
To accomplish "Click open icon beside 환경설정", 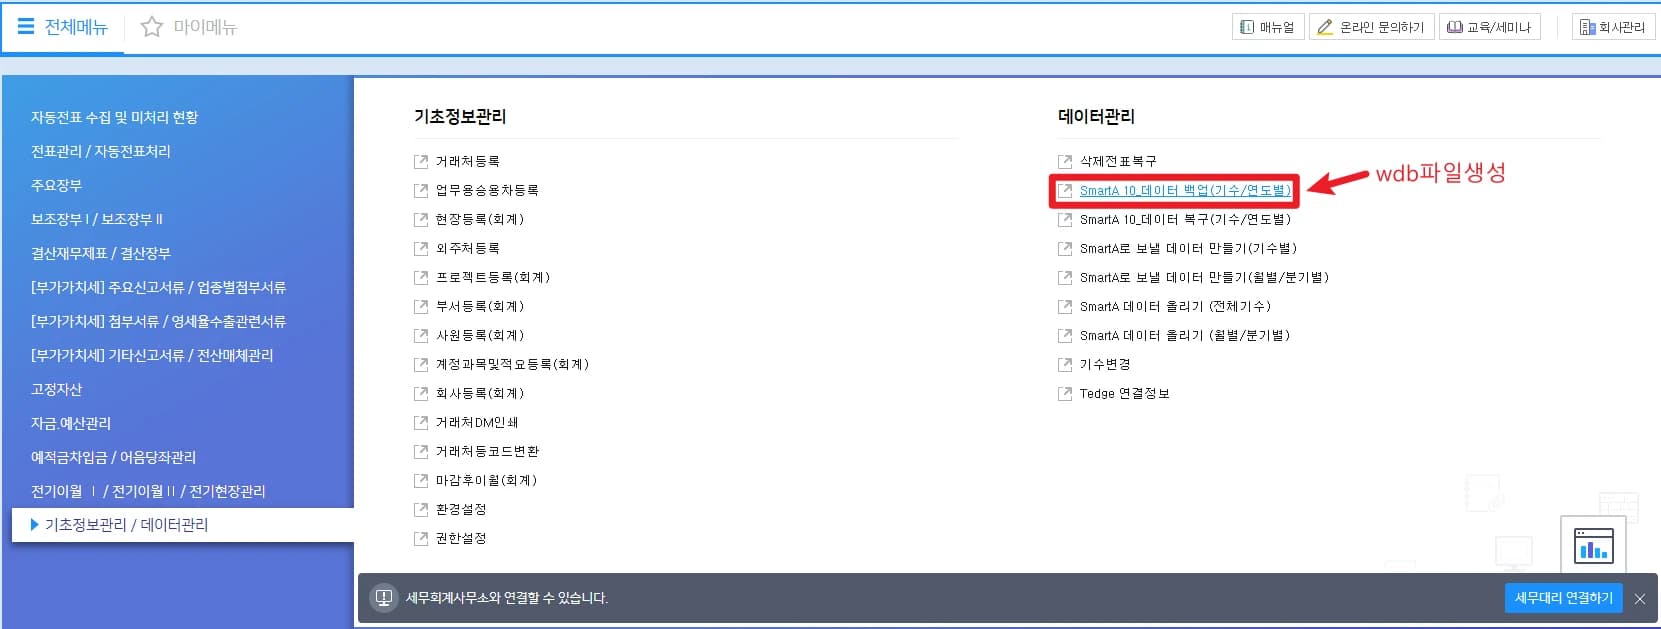I will tap(421, 509).
